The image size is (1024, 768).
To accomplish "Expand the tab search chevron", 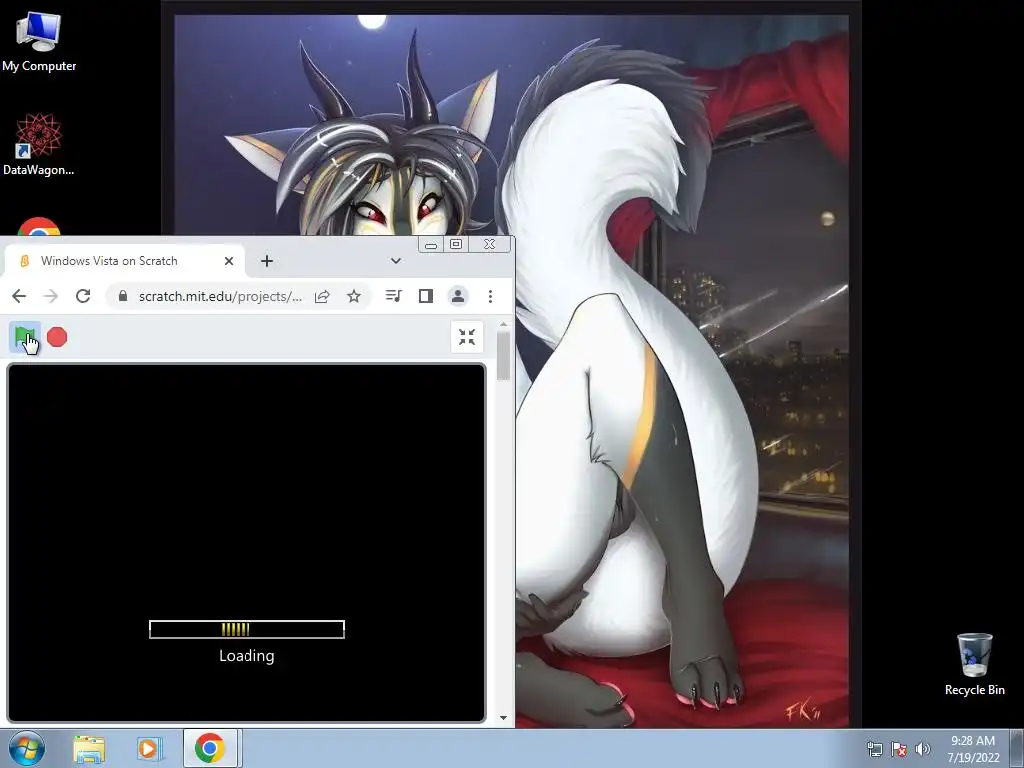I will click(x=396, y=261).
